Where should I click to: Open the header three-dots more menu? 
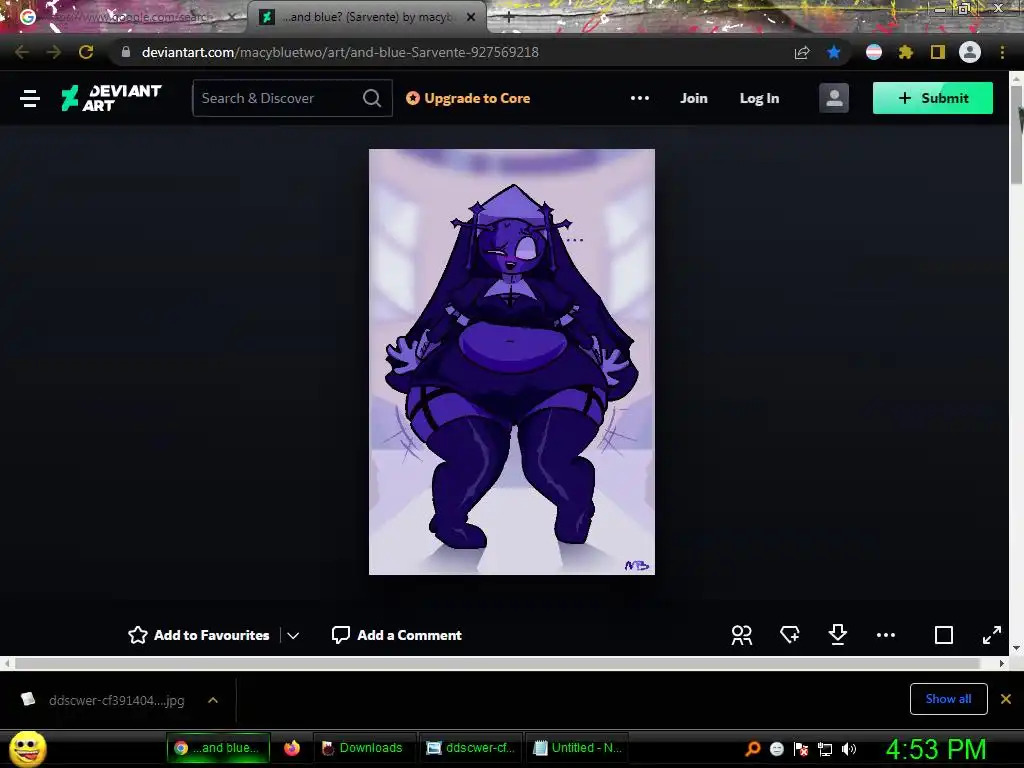[x=639, y=98]
